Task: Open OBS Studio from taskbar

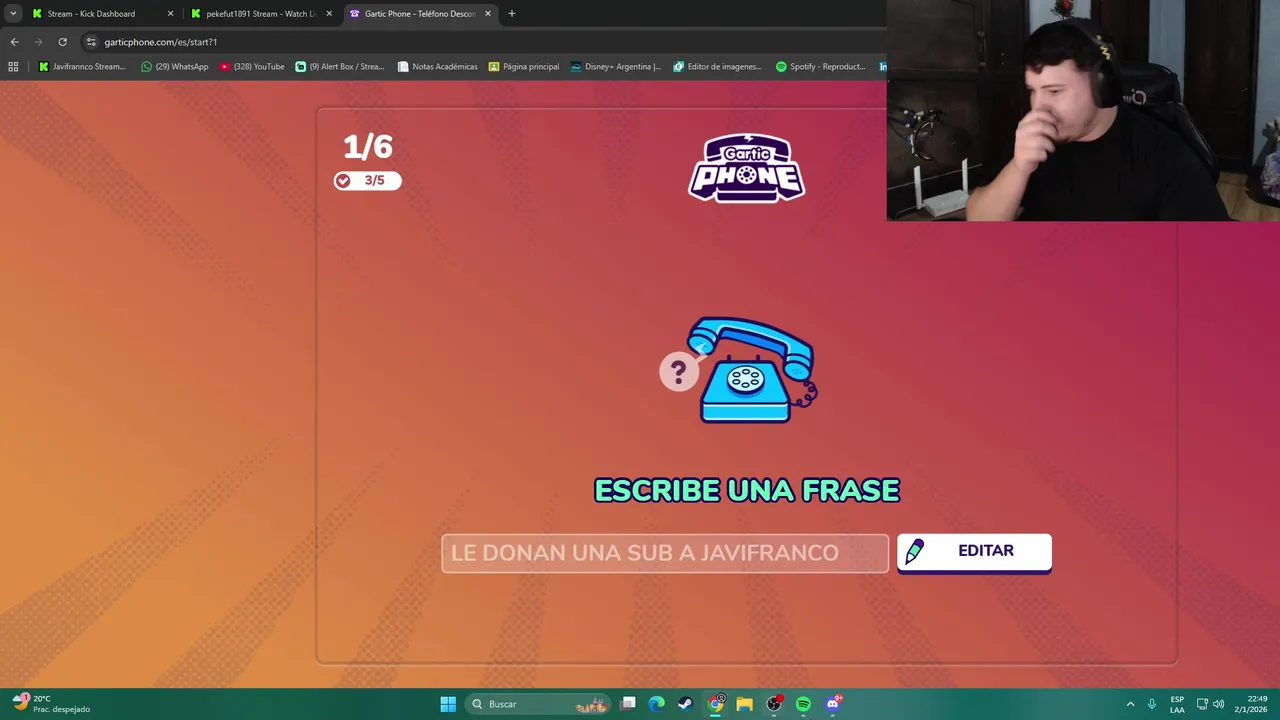Action: [x=774, y=704]
